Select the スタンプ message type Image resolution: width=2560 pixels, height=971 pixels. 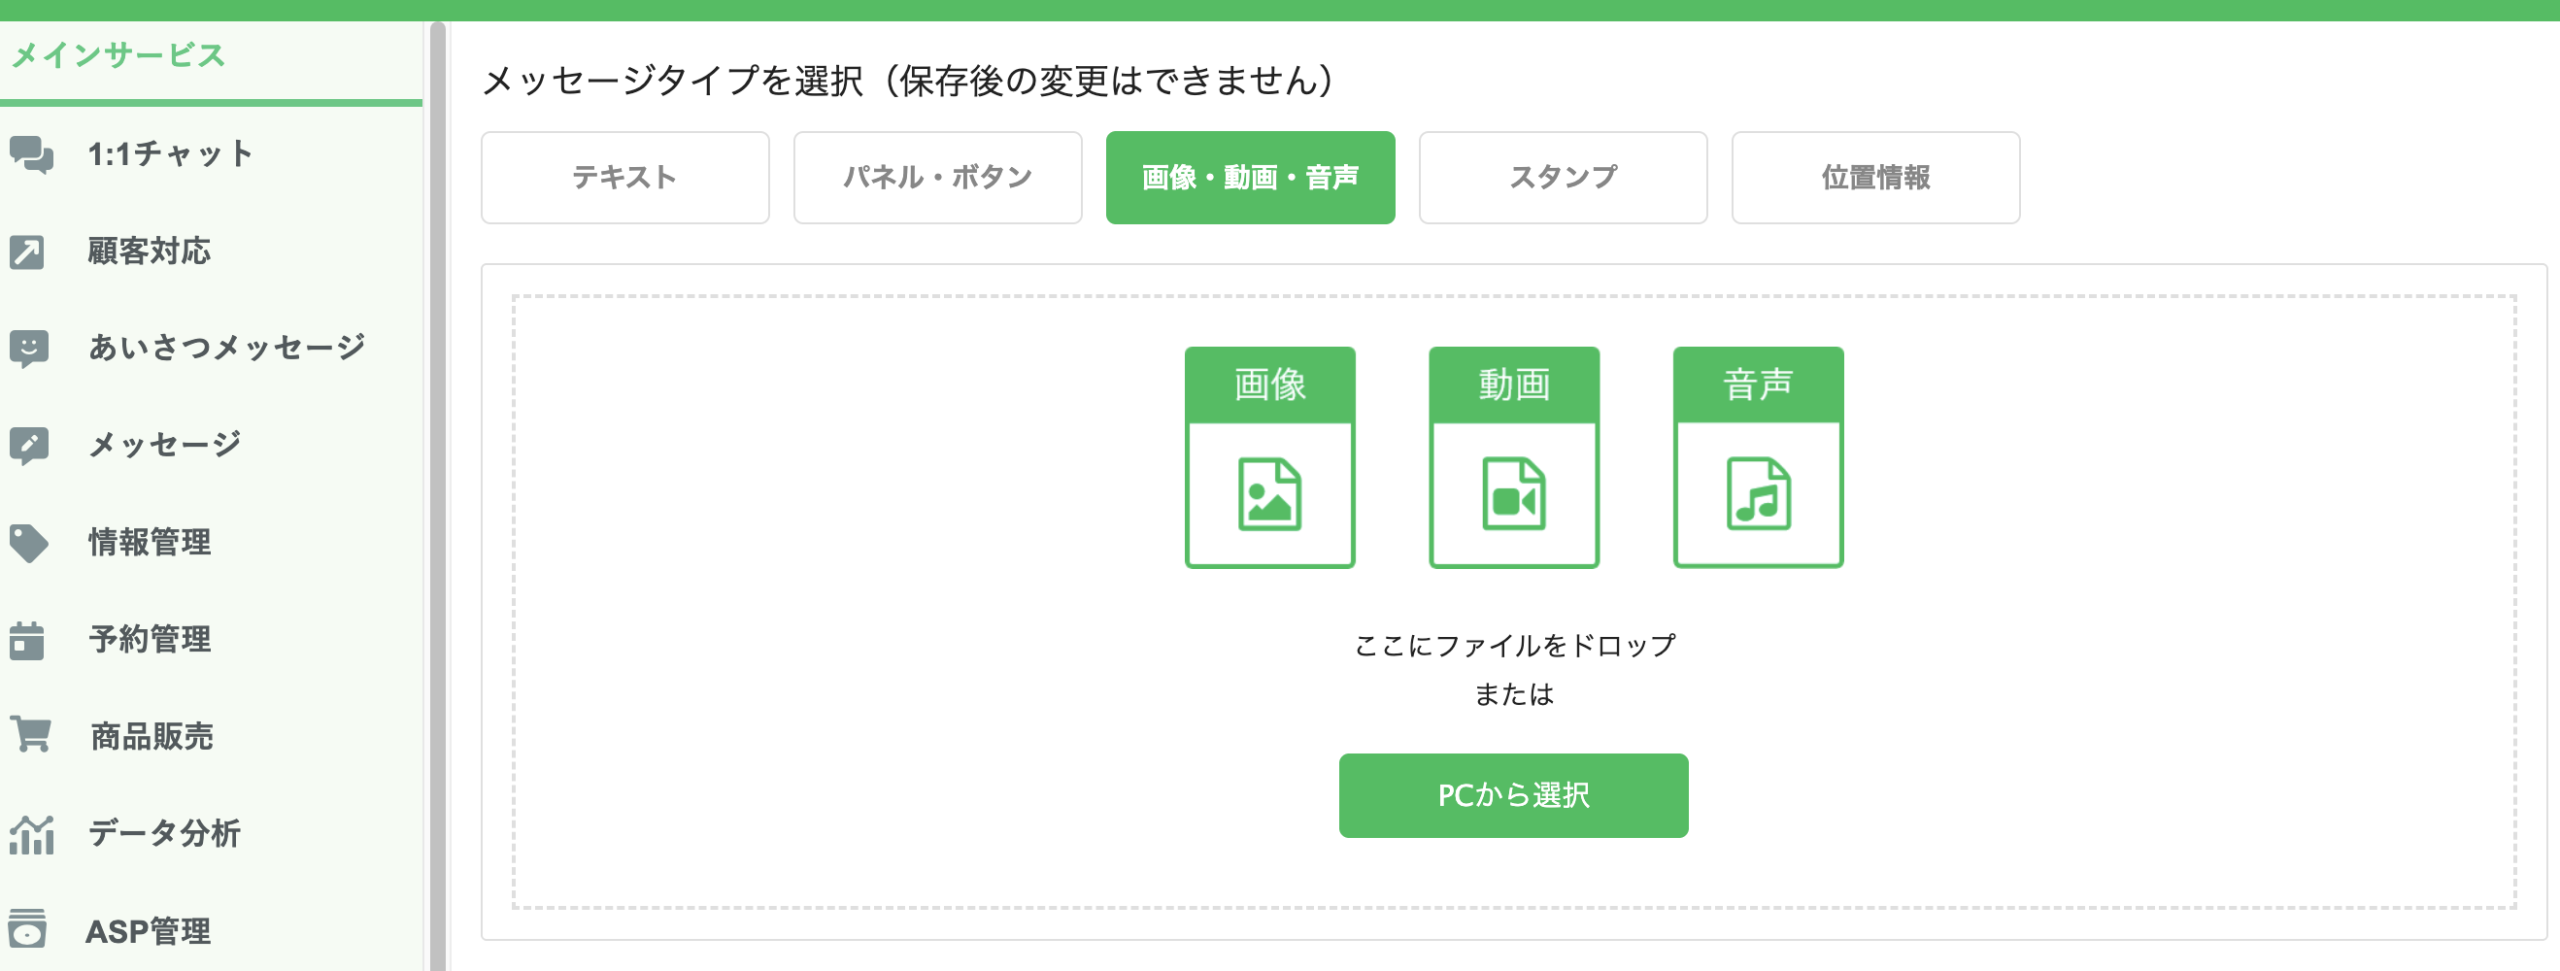pyautogui.click(x=1563, y=177)
